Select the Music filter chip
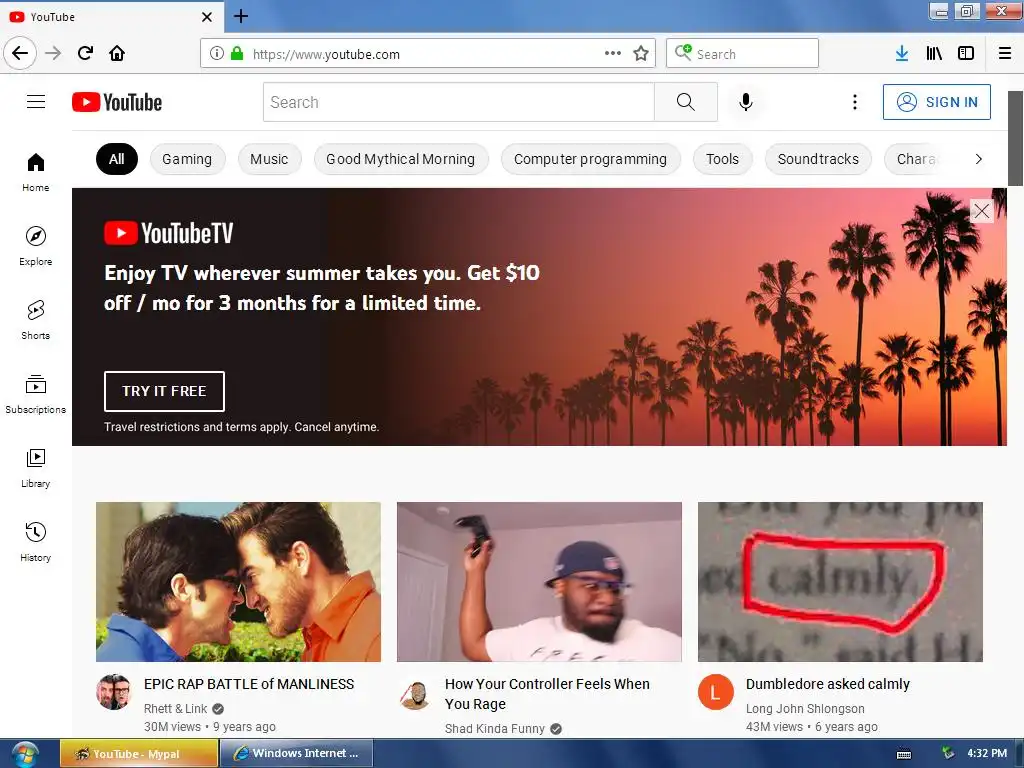 [269, 159]
